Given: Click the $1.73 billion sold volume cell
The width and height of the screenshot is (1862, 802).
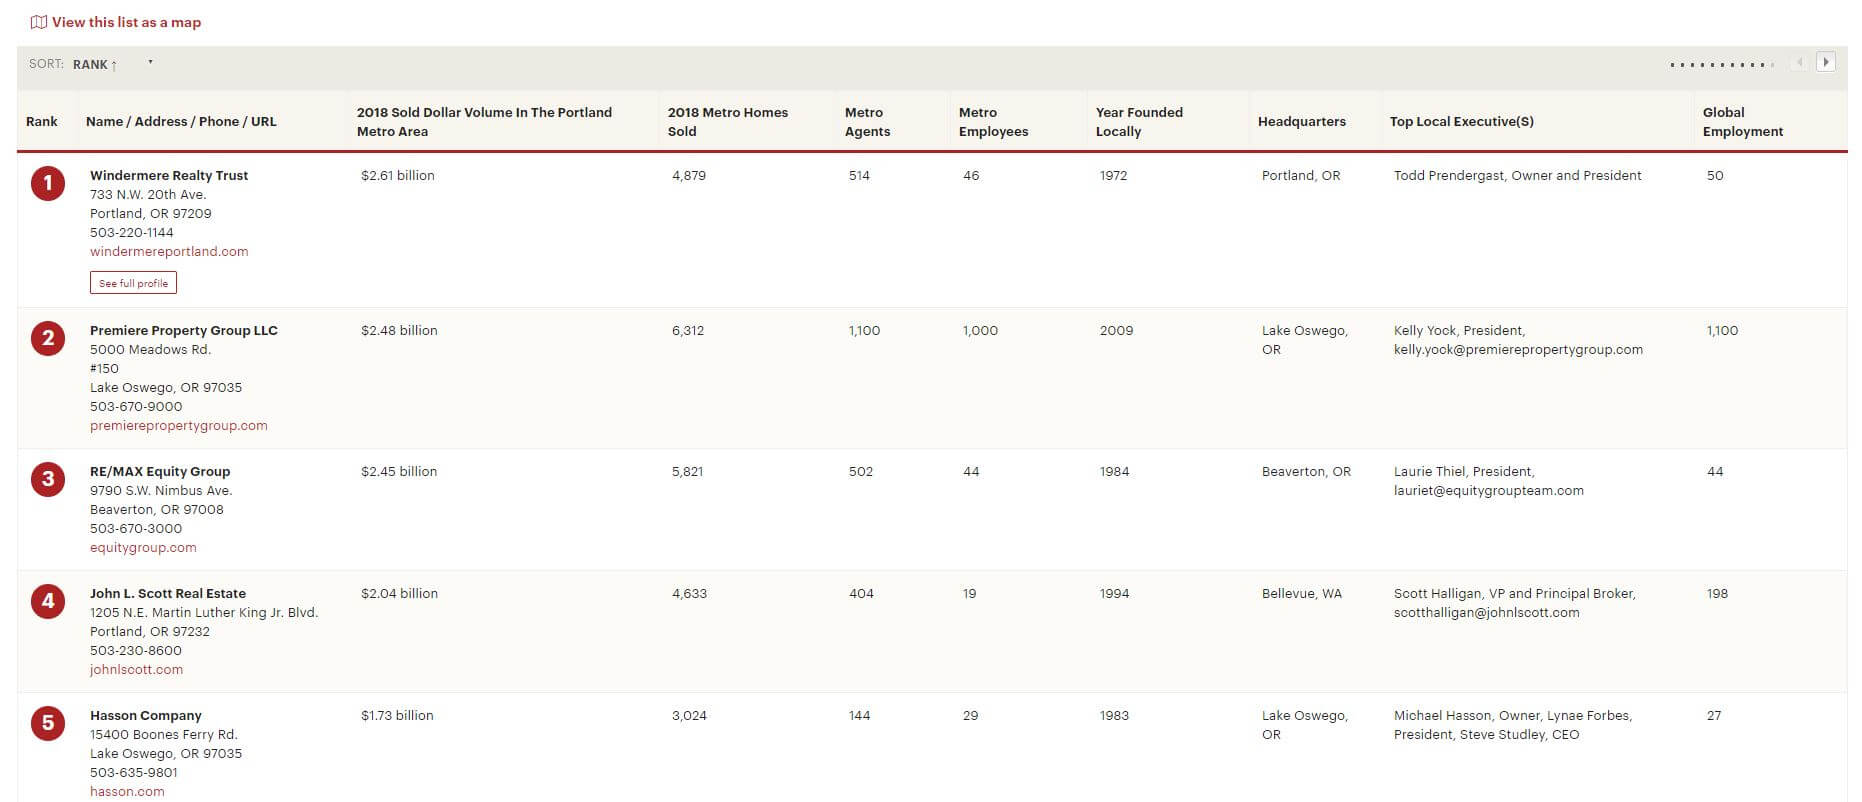Looking at the screenshot, I should [397, 715].
